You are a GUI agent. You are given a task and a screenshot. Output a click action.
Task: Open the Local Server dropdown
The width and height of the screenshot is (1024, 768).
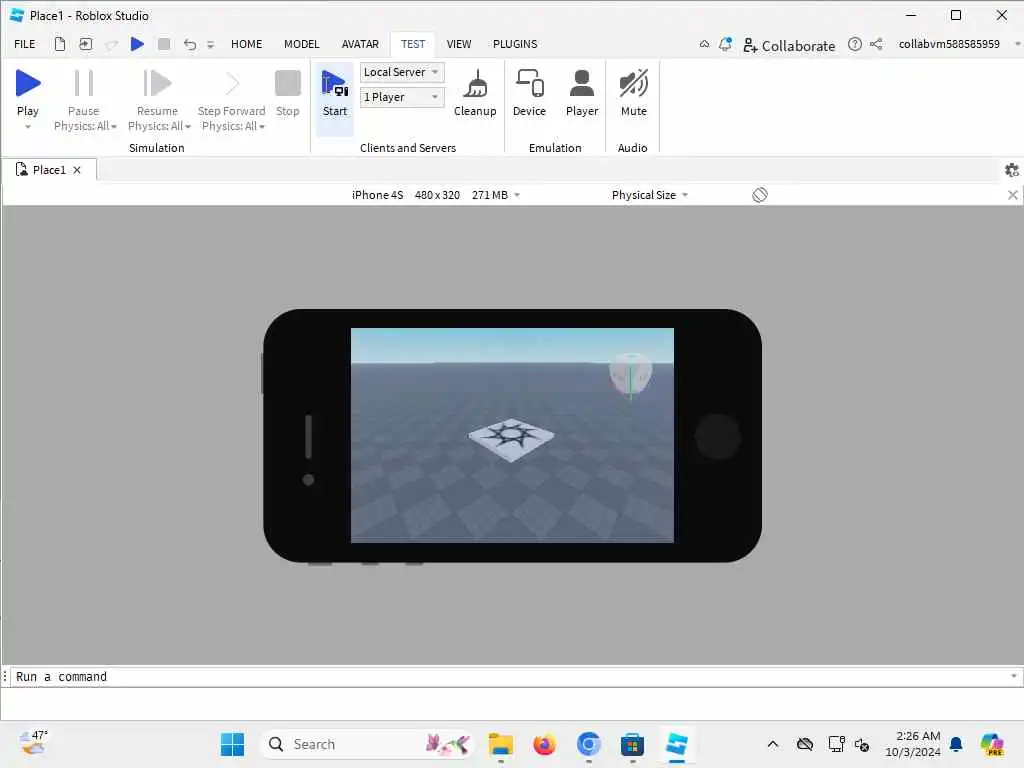click(402, 72)
